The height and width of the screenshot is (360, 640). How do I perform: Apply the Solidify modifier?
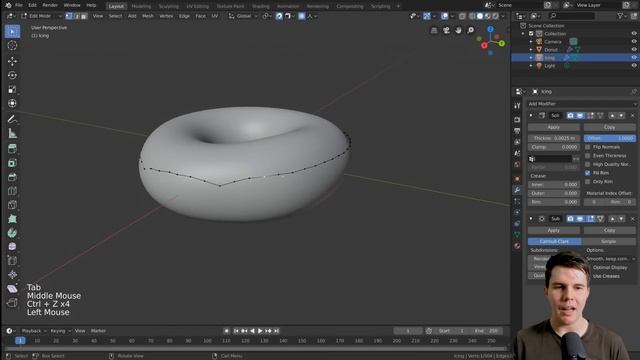click(x=553, y=127)
